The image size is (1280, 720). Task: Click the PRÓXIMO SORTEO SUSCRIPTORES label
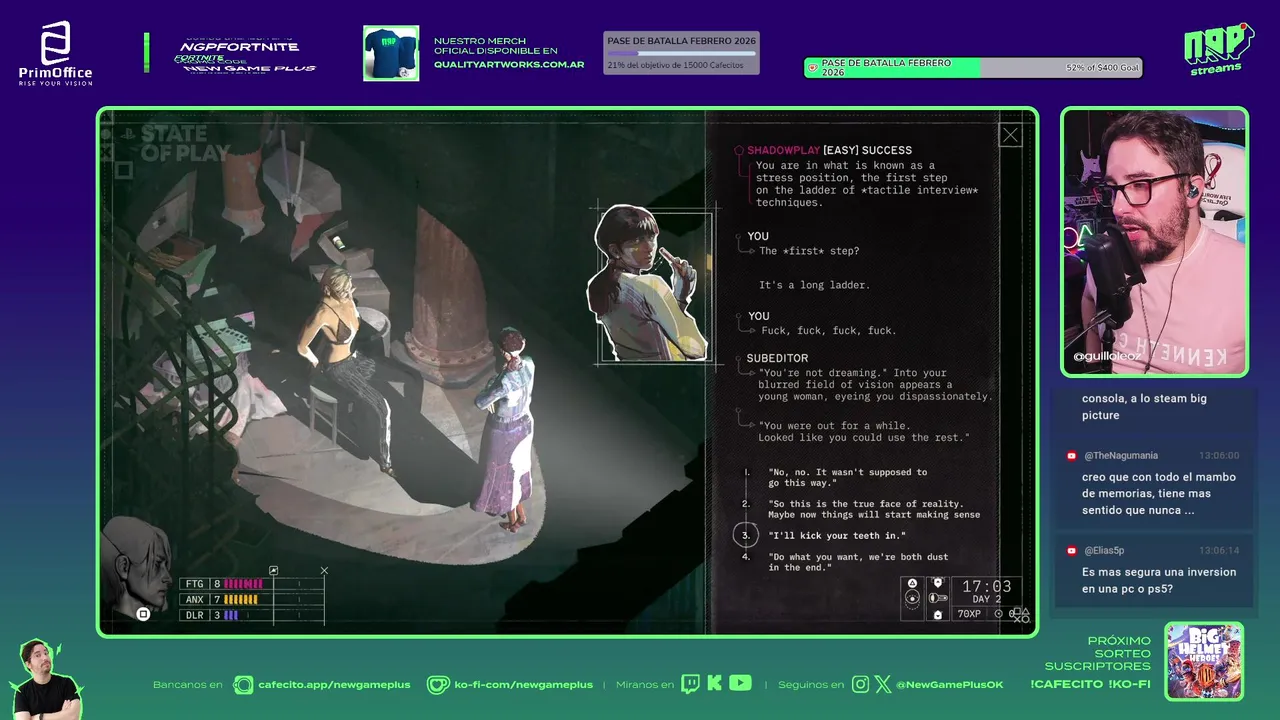click(x=1097, y=653)
